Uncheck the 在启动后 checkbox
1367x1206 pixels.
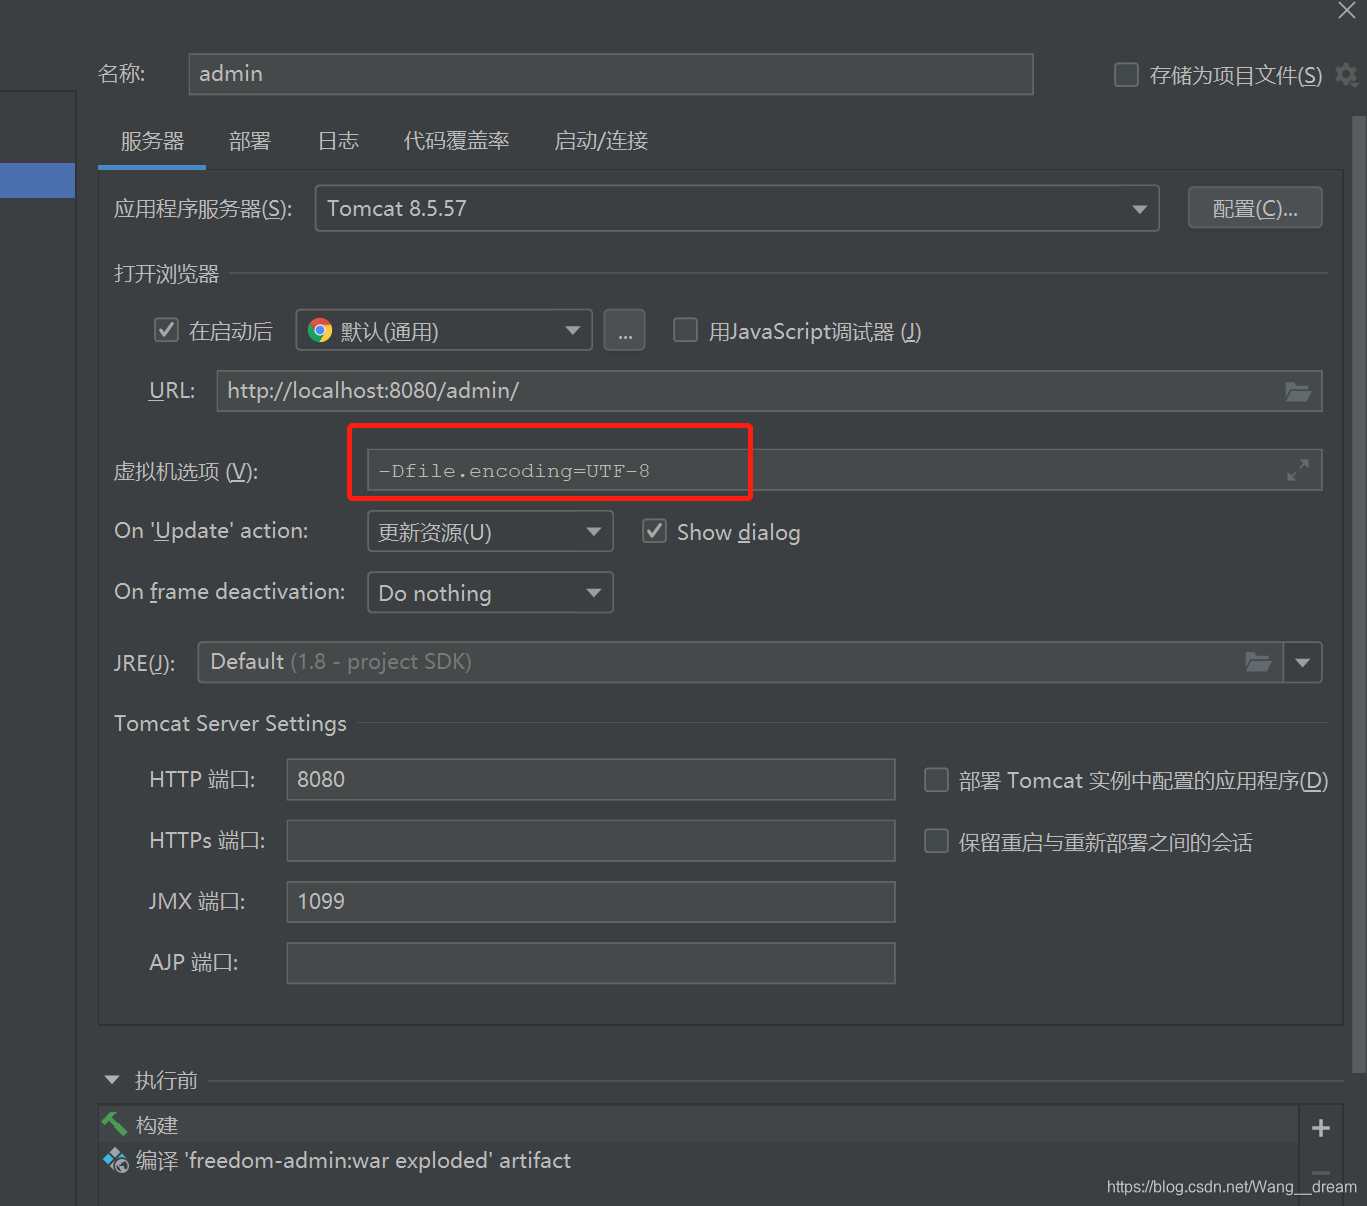pos(166,330)
